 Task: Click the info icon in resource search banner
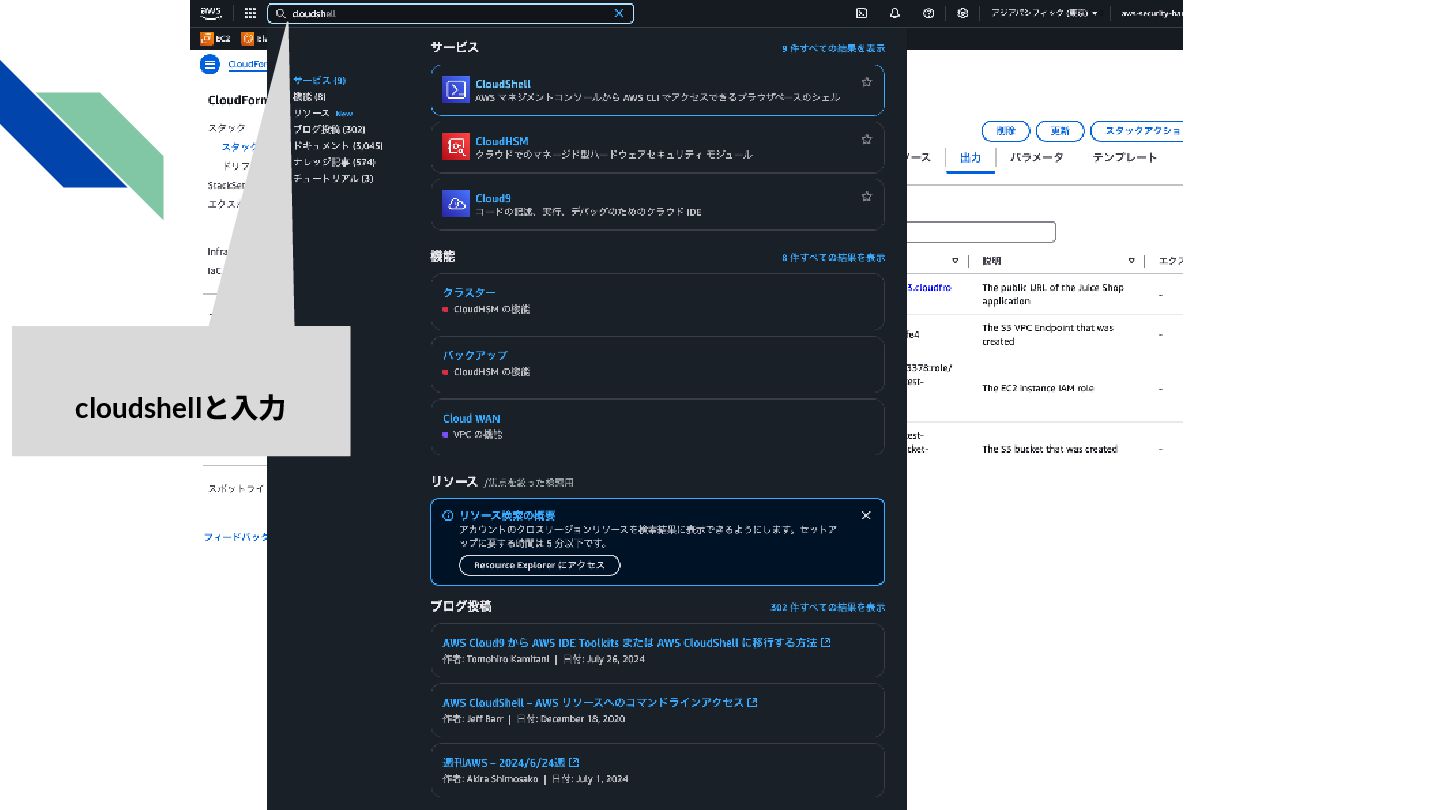448,515
